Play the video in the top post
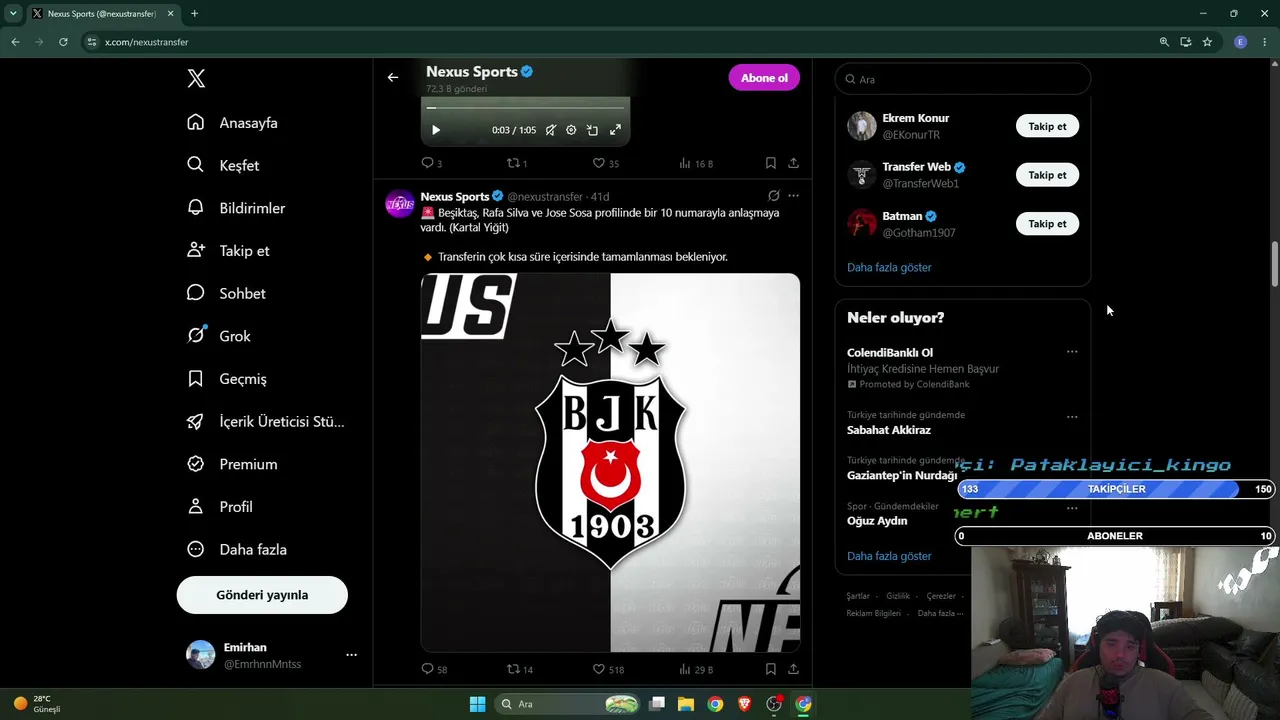 [x=436, y=130]
